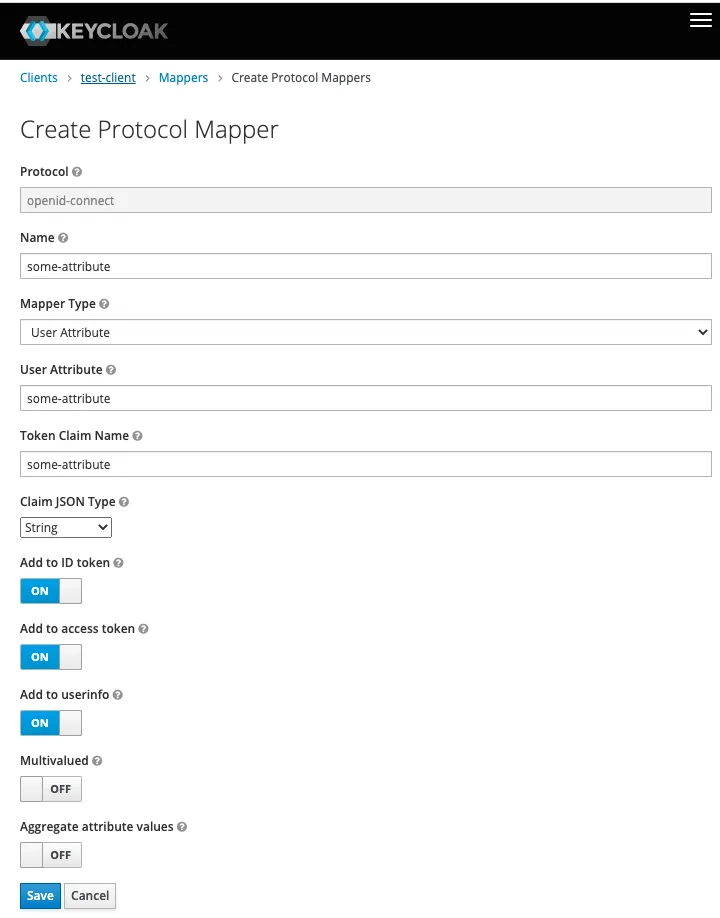Click help icon next to Multivalued

point(97,761)
